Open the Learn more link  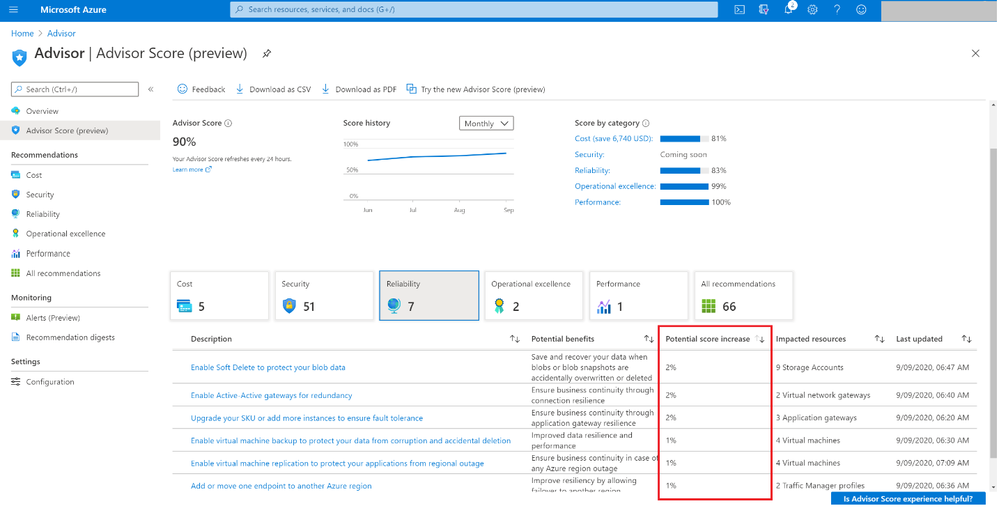(x=192, y=169)
